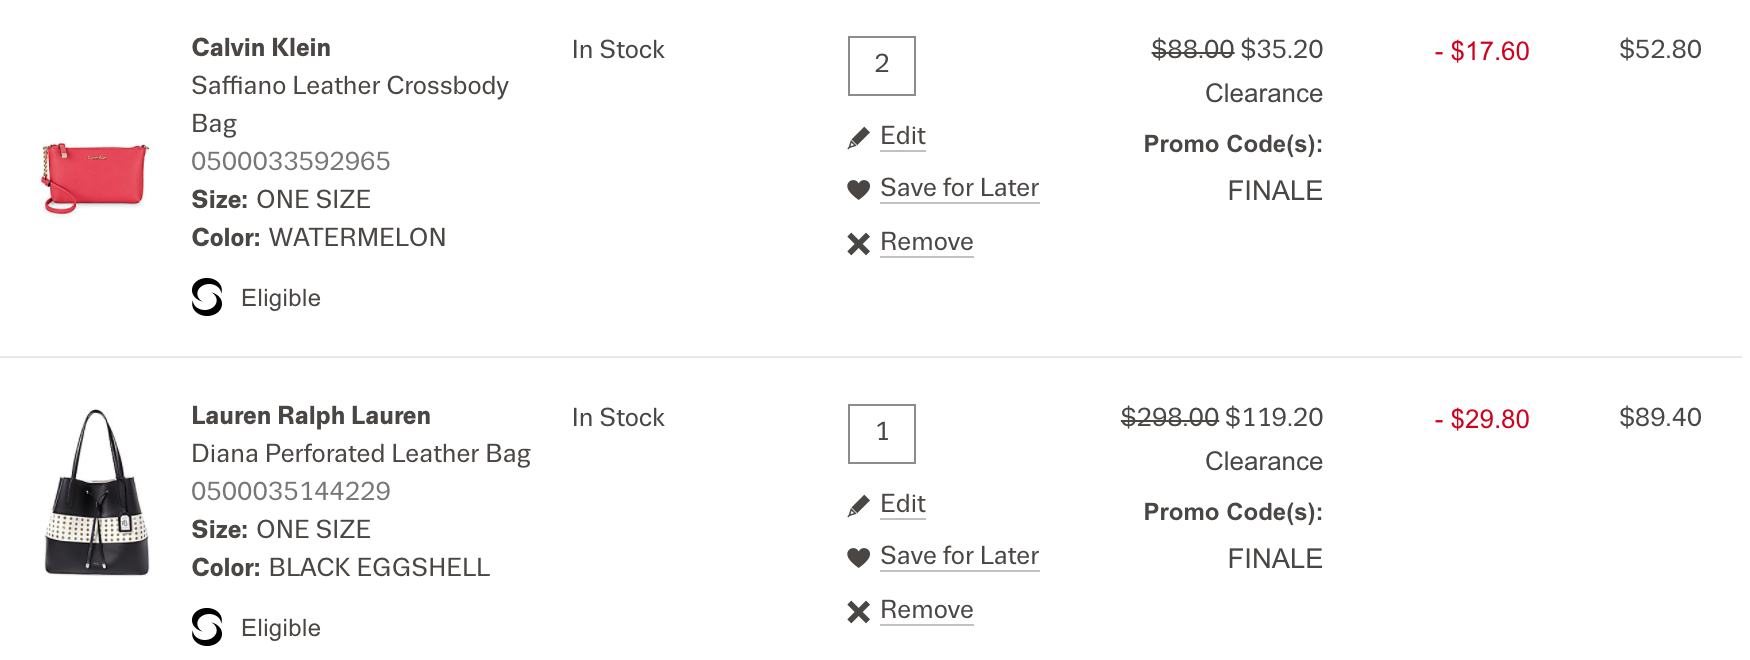The width and height of the screenshot is (1750, 660).
Task: Remove the Calvin Klein crossbody bag link
Action: [x=926, y=242]
